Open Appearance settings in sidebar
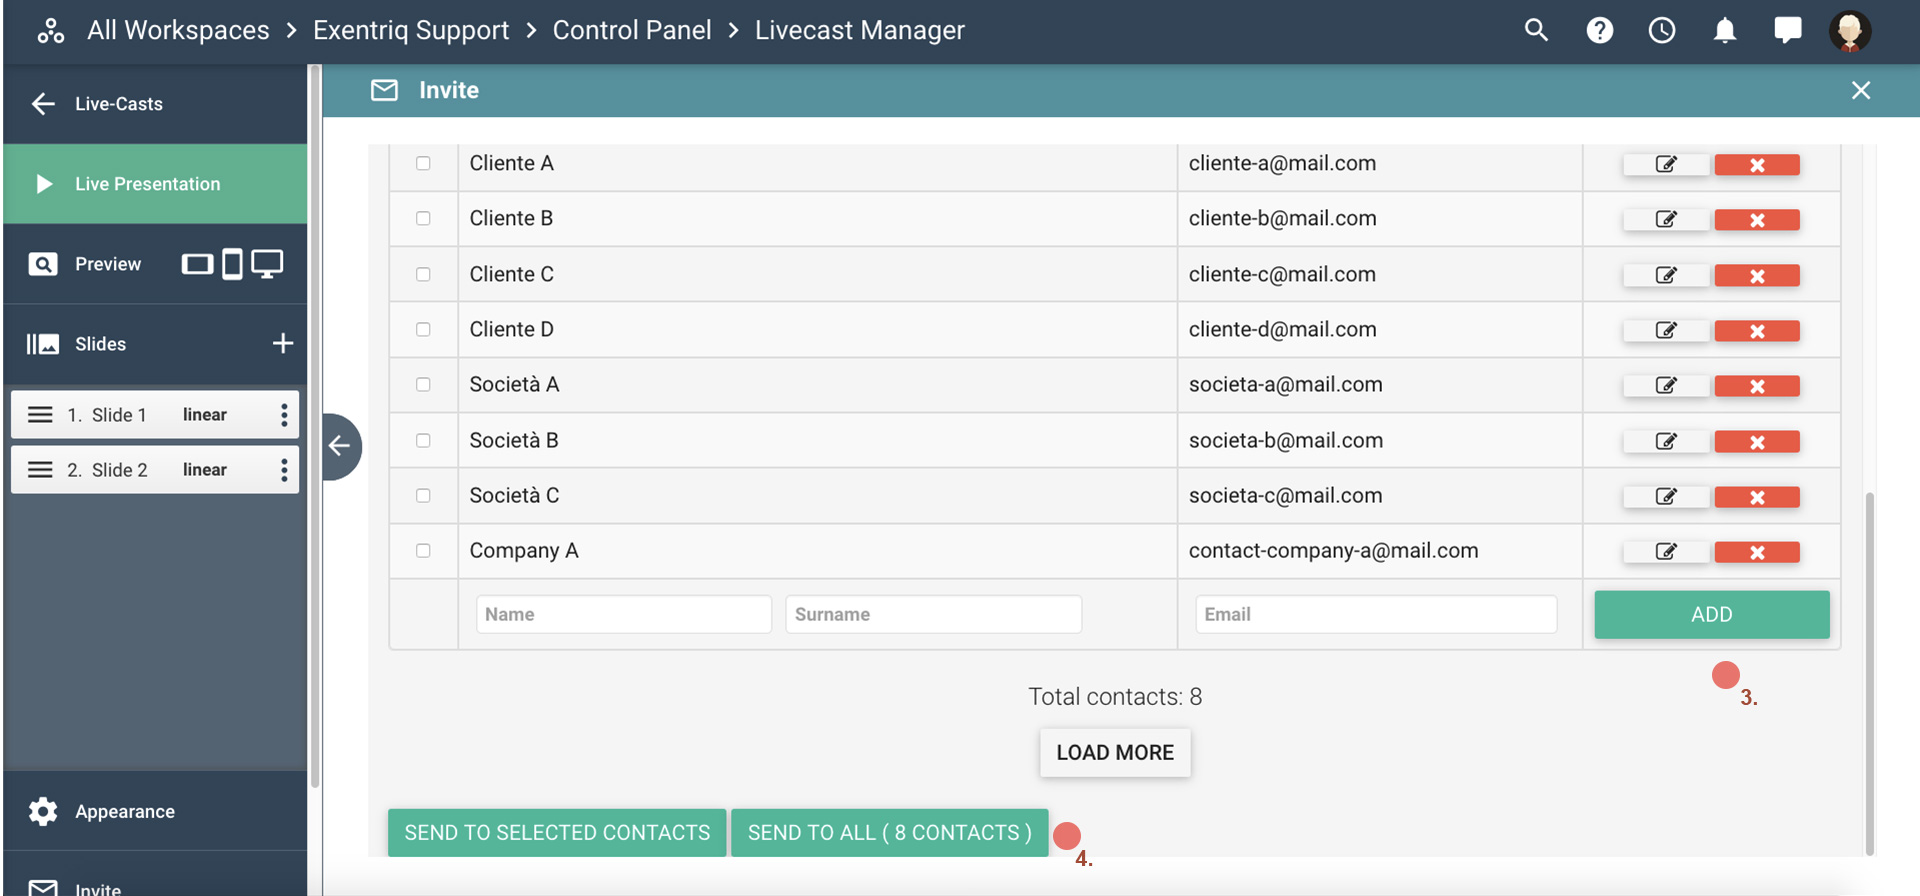The image size is (1920, 896). click(125, 811)
